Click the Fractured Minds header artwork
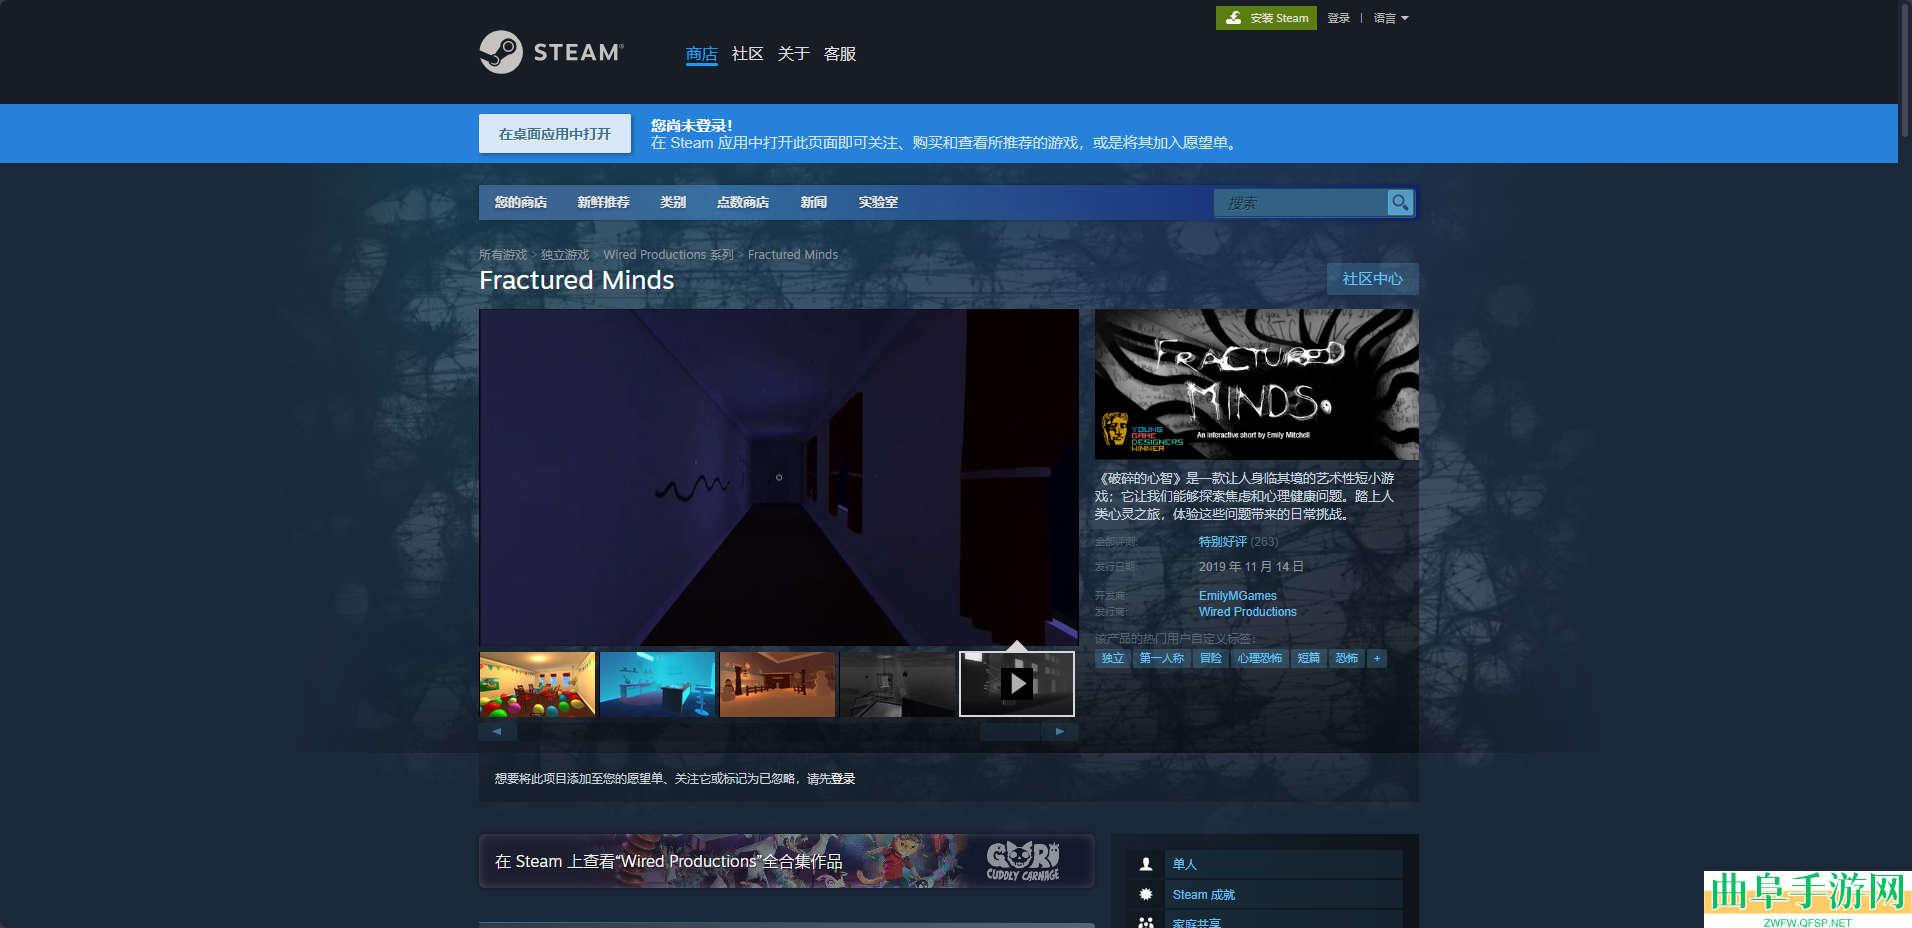 click(1257, 384)
